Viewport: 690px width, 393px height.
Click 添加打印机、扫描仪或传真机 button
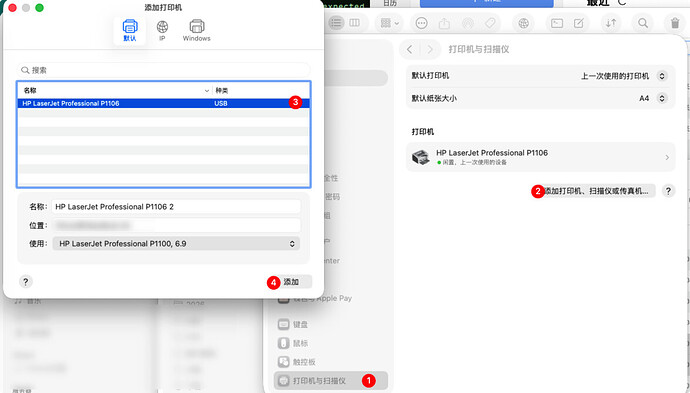(x=596, y=191)
